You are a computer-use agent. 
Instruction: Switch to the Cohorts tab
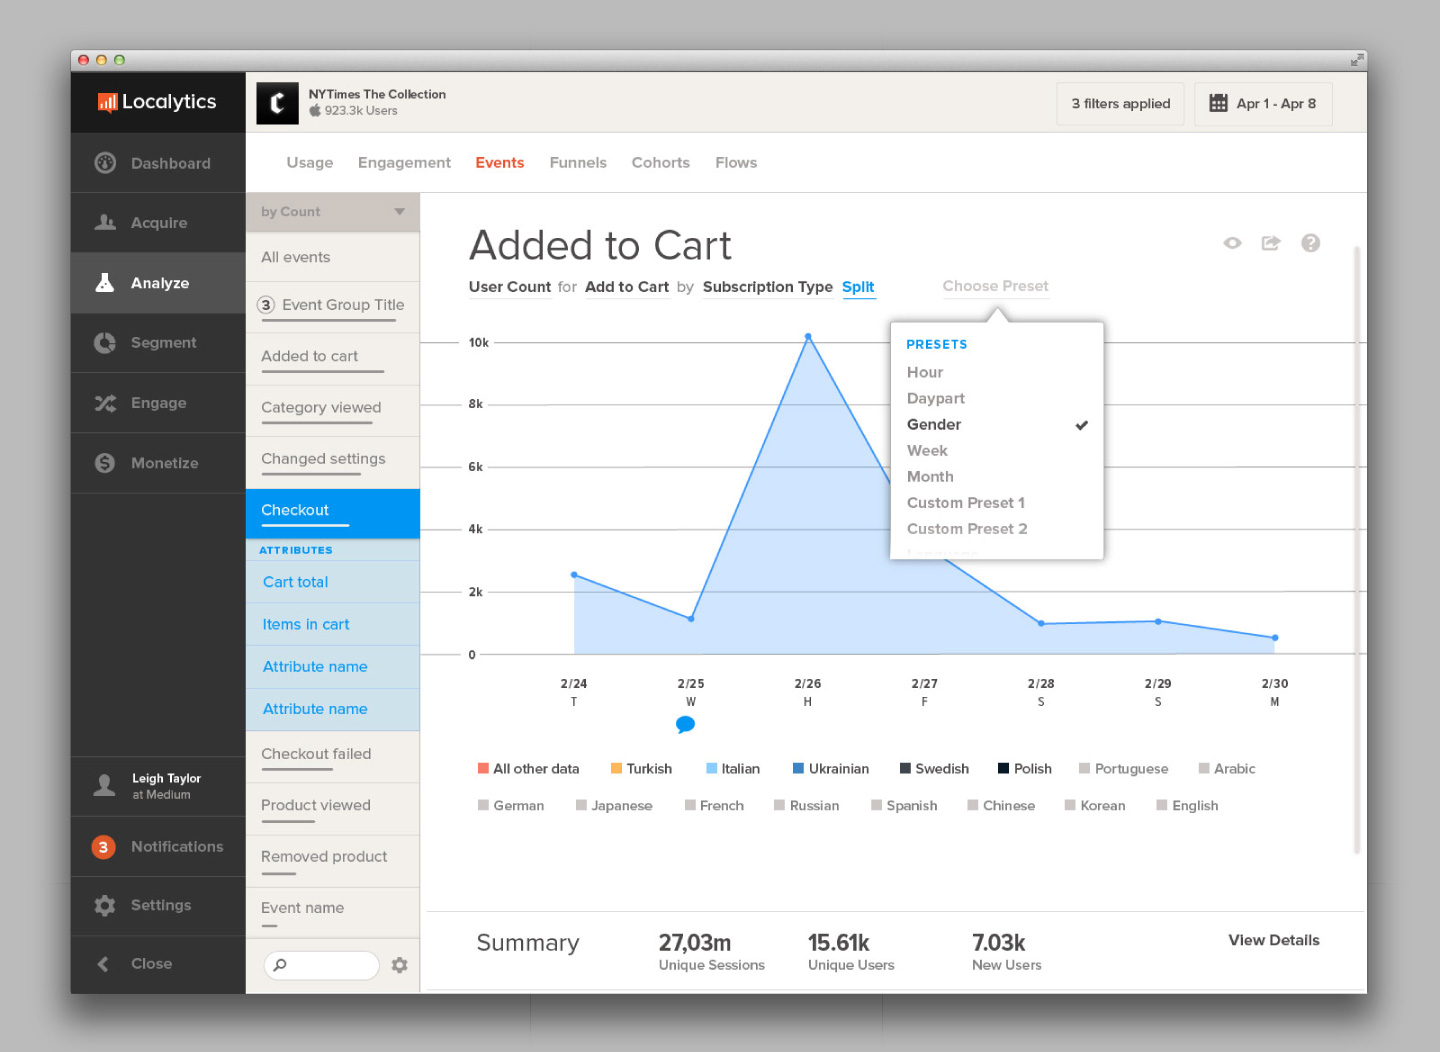tap(661, 163)
